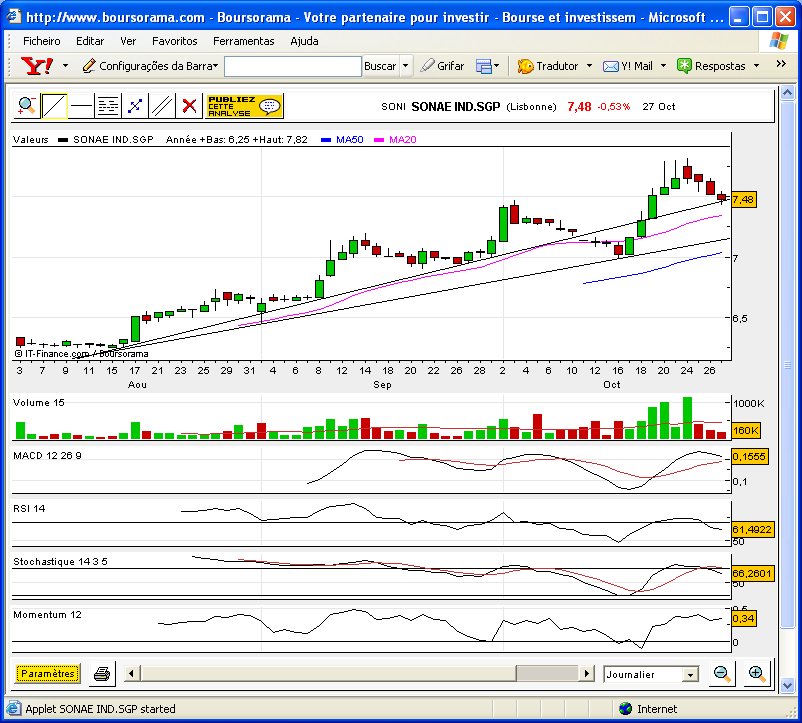Screen dimensions: 802x723
Task: Open the Ficheiro menu
Action: (41, 41)
